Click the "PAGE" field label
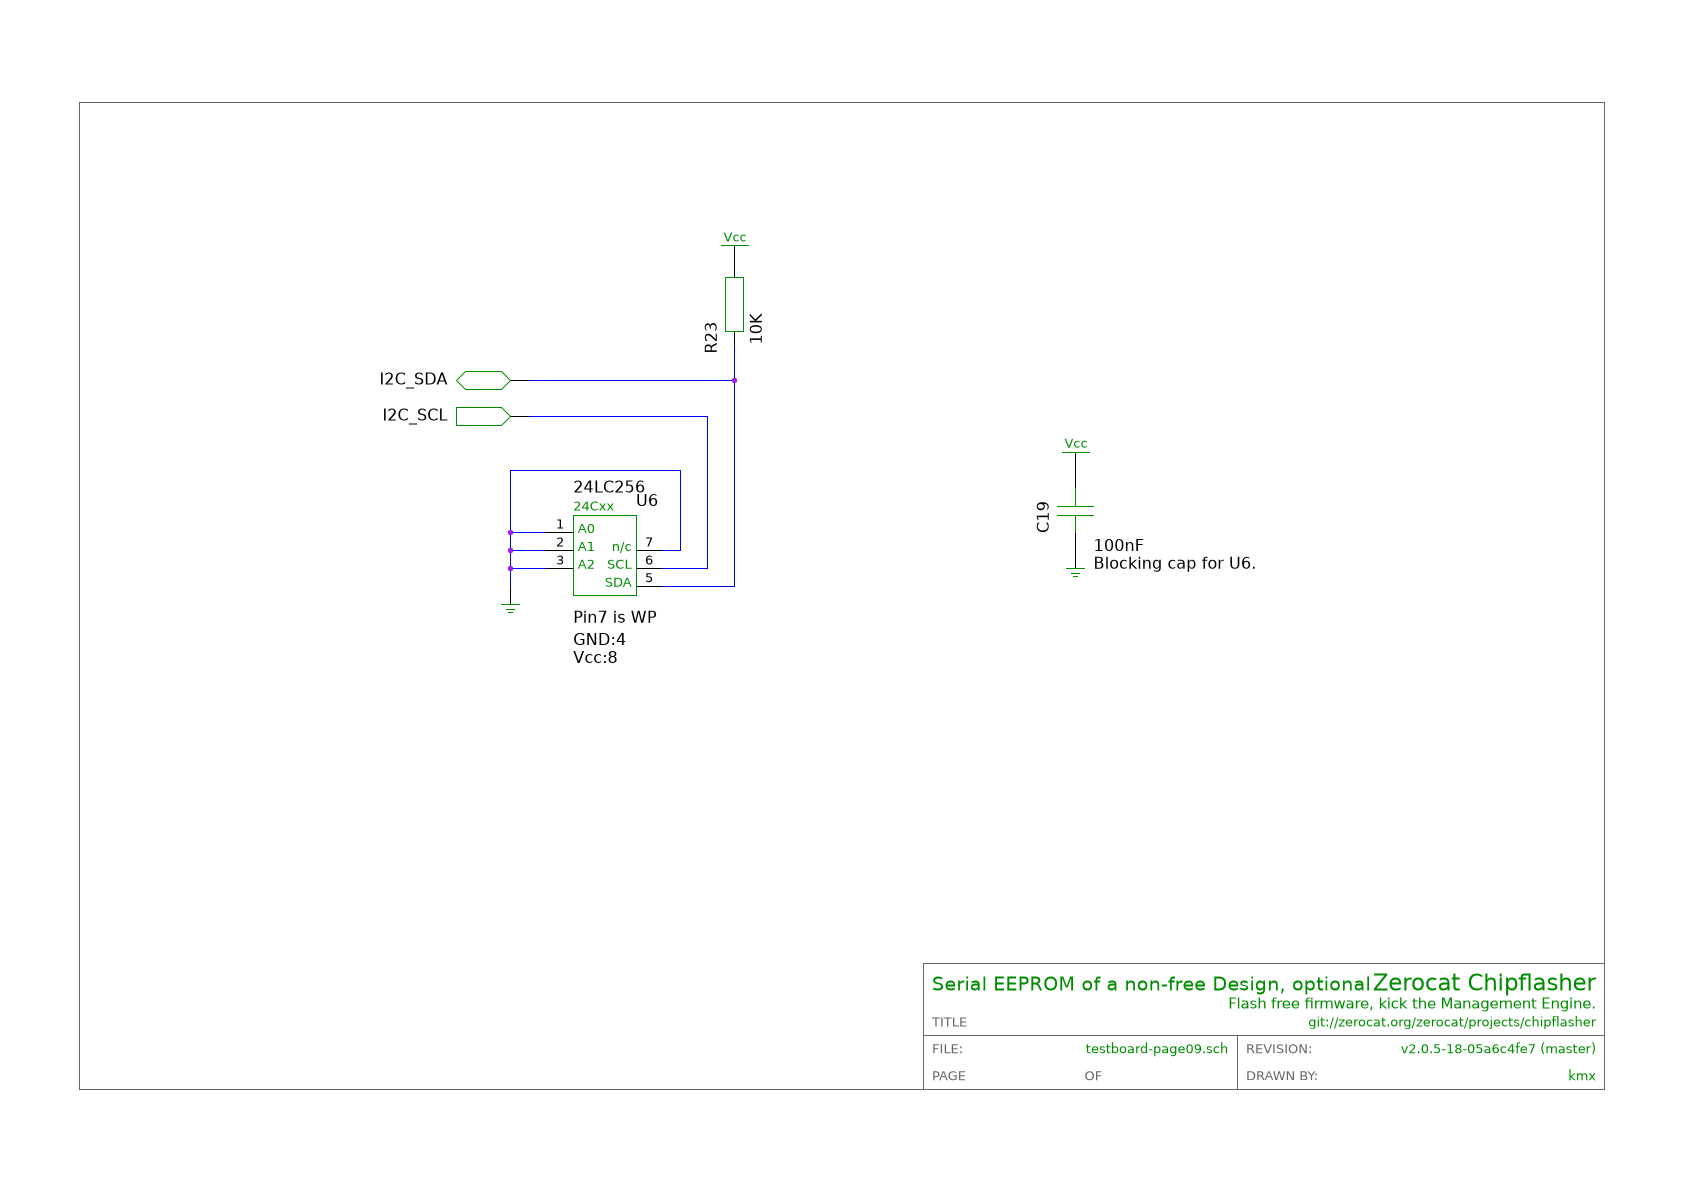1684x1191 pixels. 949,1076
